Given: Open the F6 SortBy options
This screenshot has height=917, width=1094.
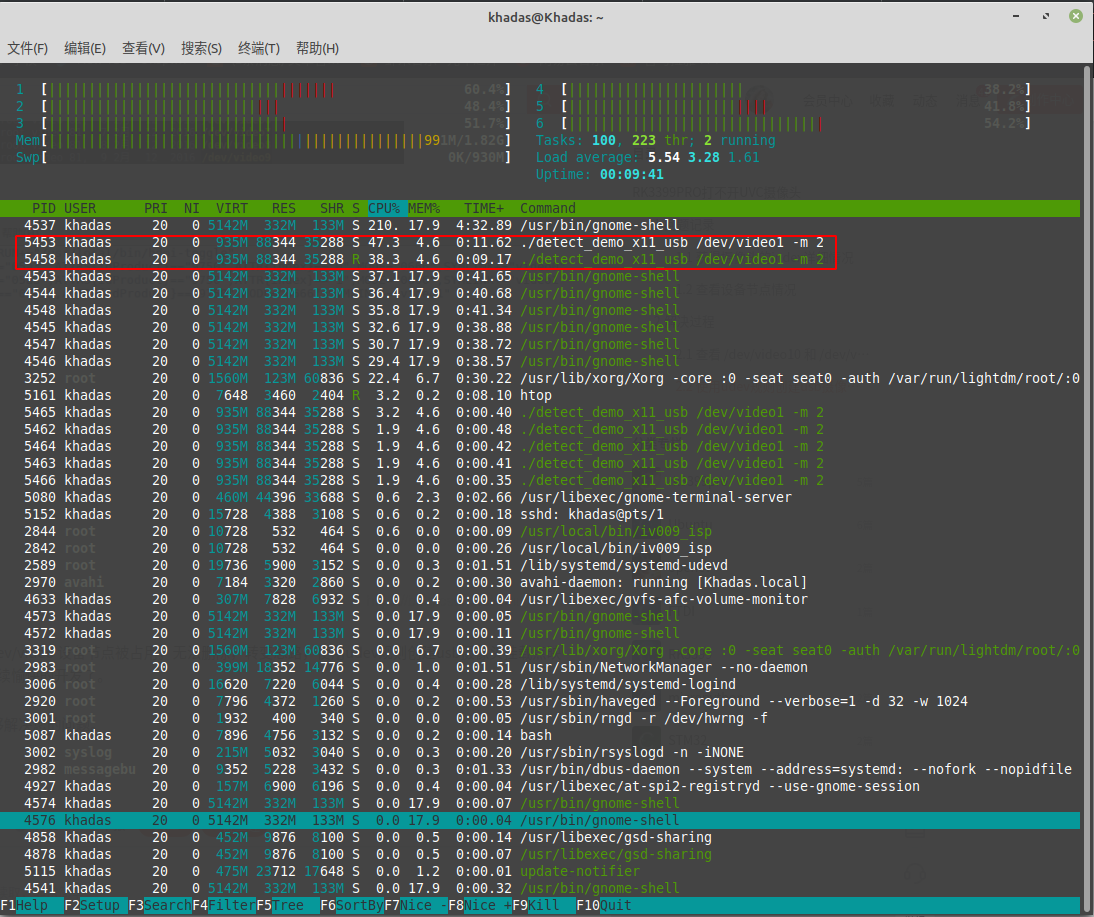Looking at the screenshot, I should tap(352, 905).
